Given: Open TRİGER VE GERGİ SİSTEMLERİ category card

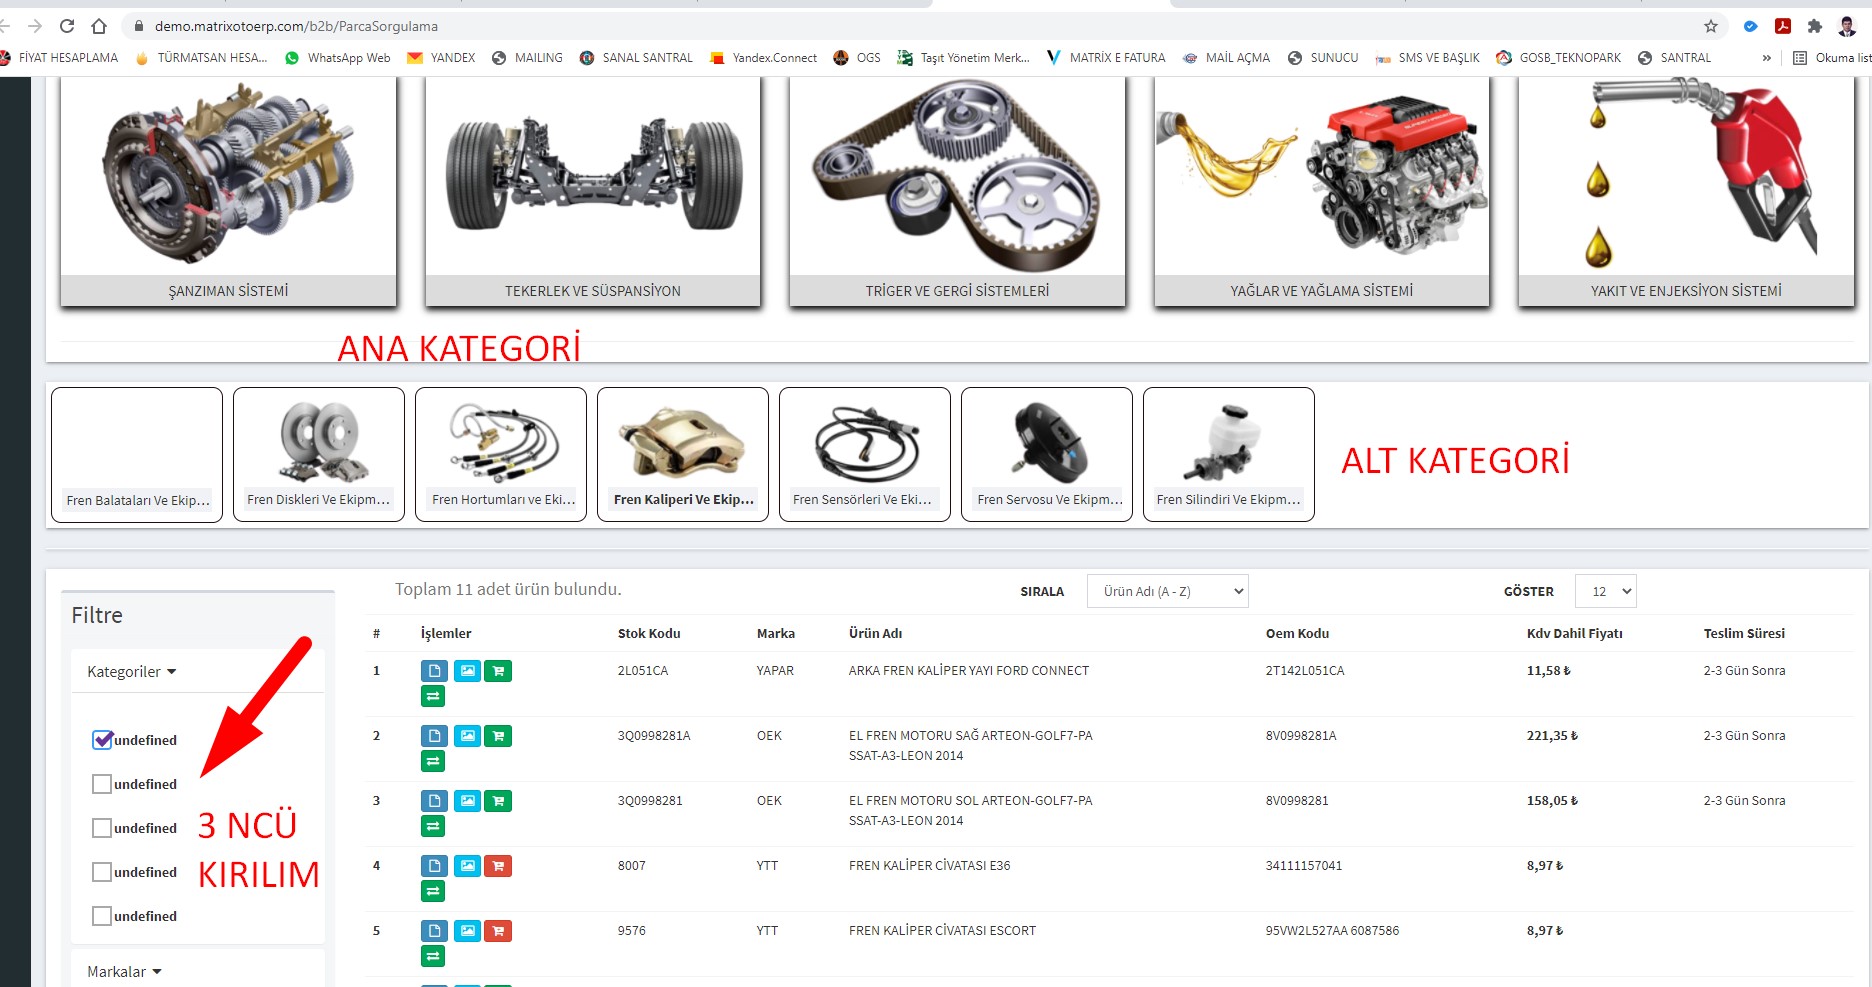Looking at the screenshot, I should click(x=957, y=190).
